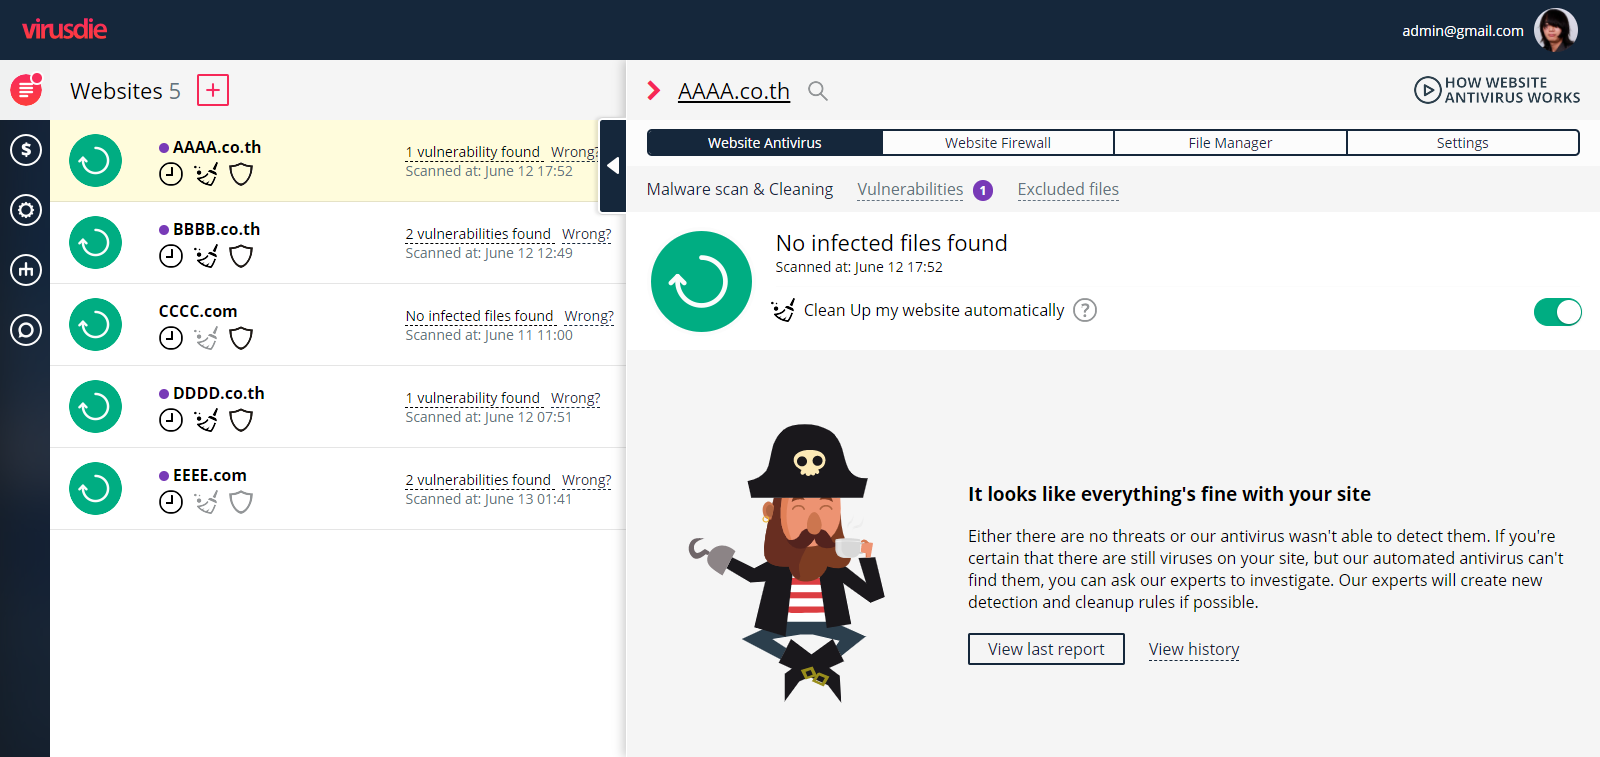Click '1 vulnerability found' for DDDD.co.th

(473, 398)
